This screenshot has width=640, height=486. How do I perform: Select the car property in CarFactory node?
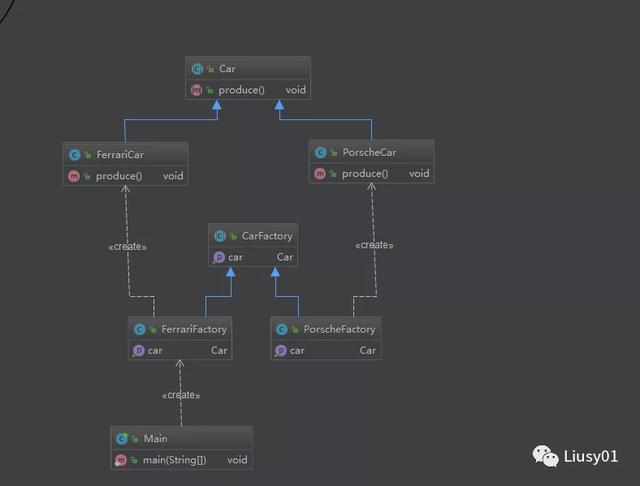pyautogui.click(x=235, y=258)
